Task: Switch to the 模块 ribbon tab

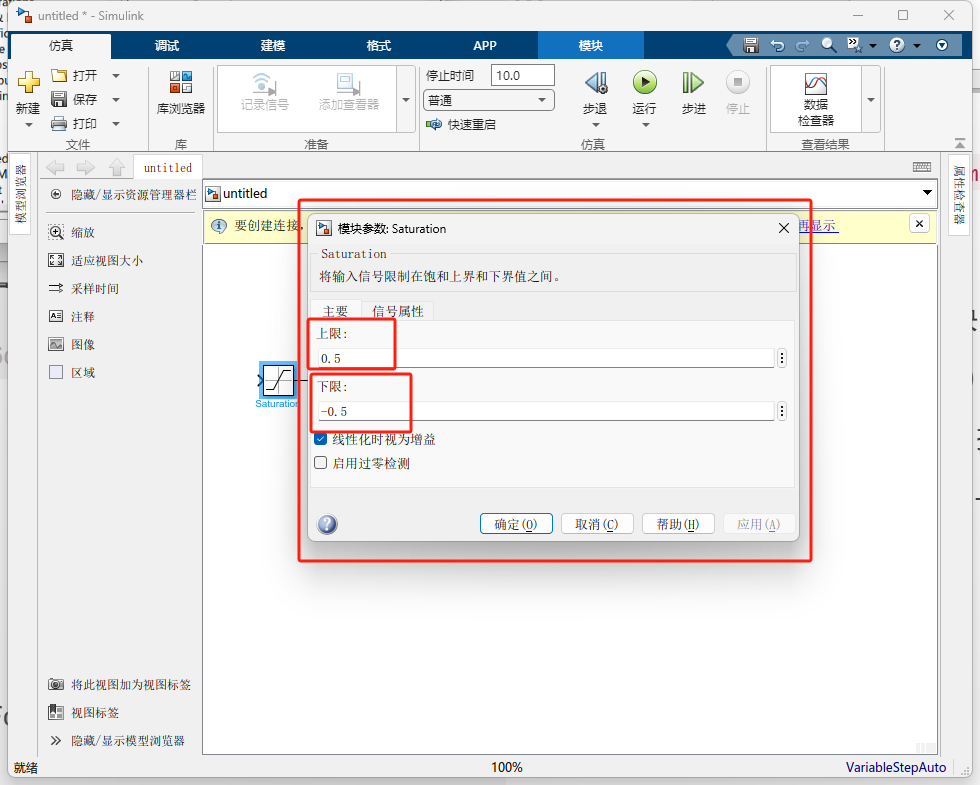Action: (591, 46)
